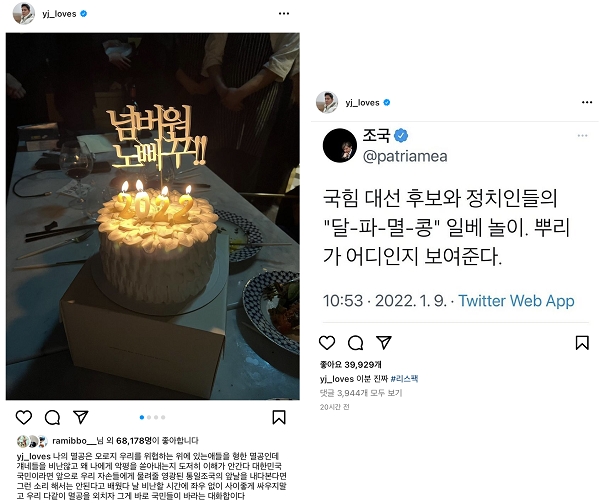This screenshot has width=600, height=503.
Task: Save the tweet screenshot post bookmark
Action: pos(582,342)
